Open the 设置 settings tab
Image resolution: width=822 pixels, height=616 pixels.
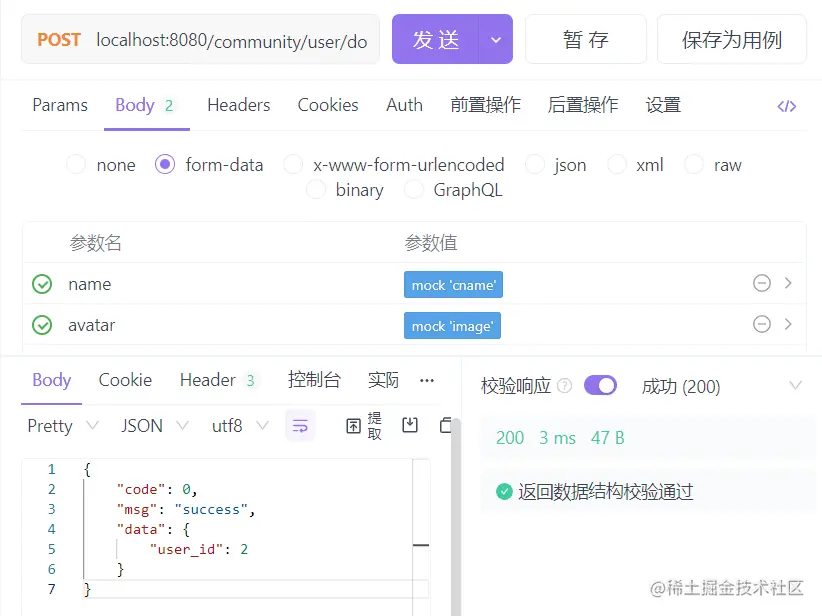tap(663, 105)
